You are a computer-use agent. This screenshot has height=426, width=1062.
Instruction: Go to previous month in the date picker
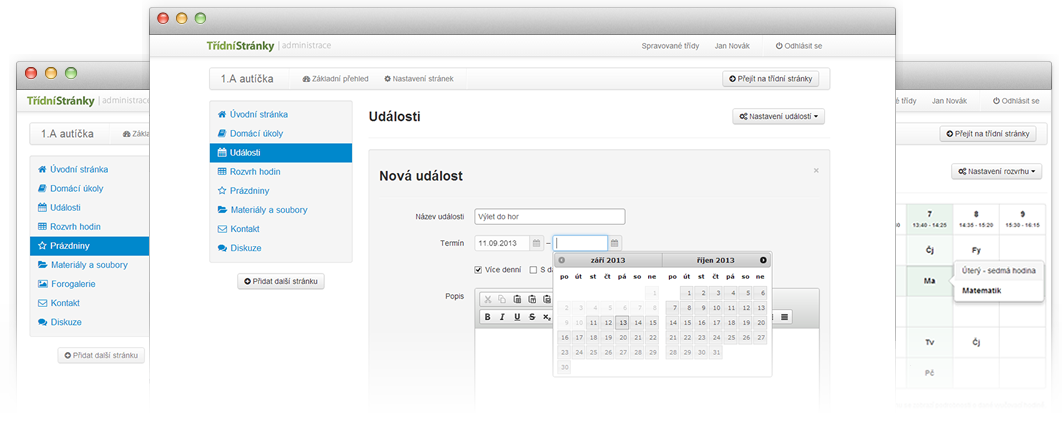coord(562,260)
